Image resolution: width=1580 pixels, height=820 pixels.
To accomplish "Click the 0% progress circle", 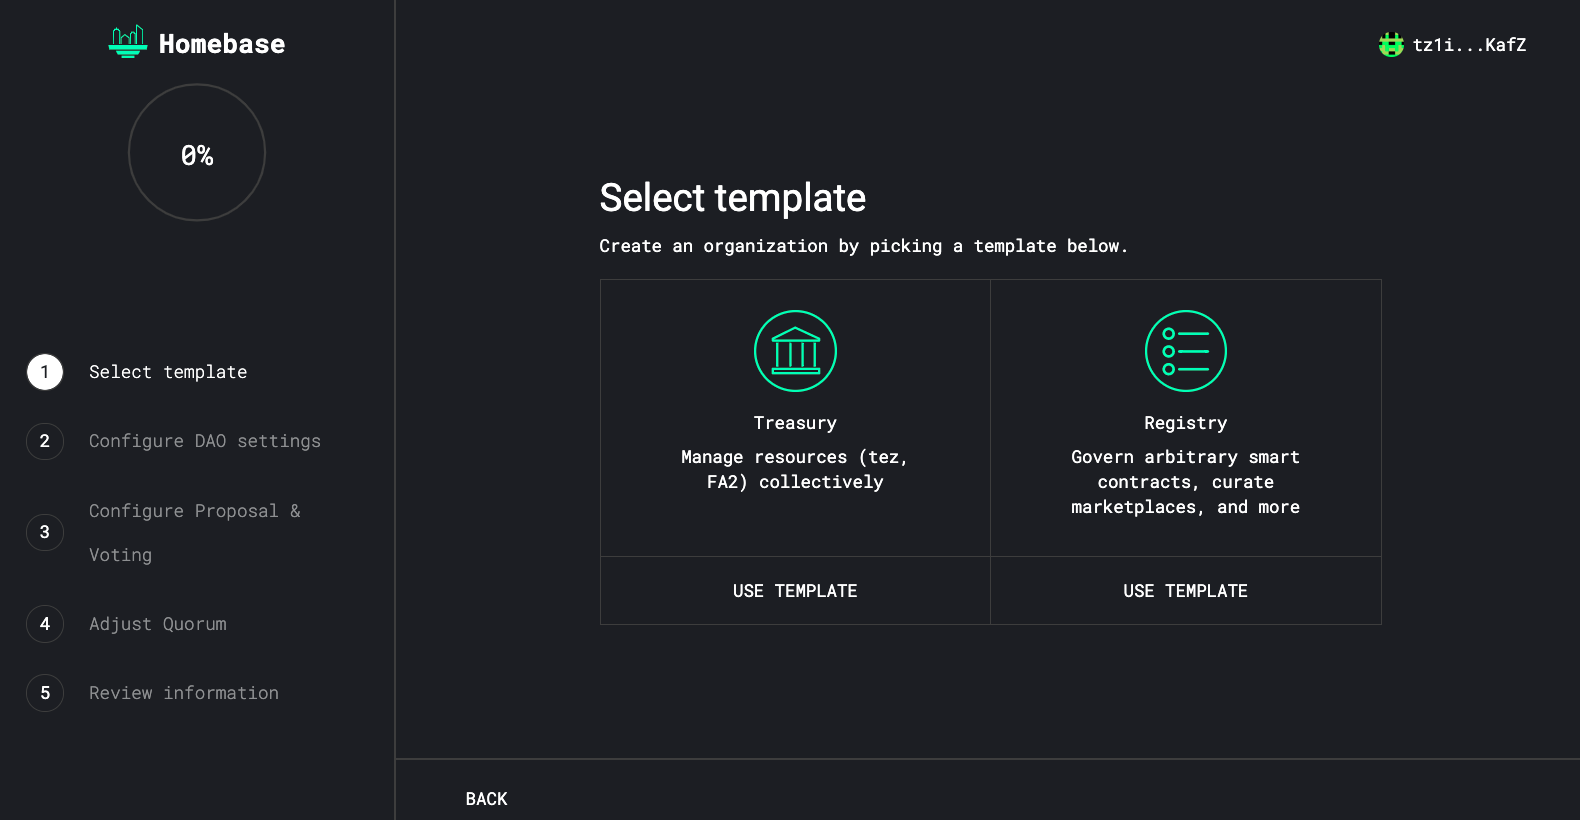I will tap(197, 153).
